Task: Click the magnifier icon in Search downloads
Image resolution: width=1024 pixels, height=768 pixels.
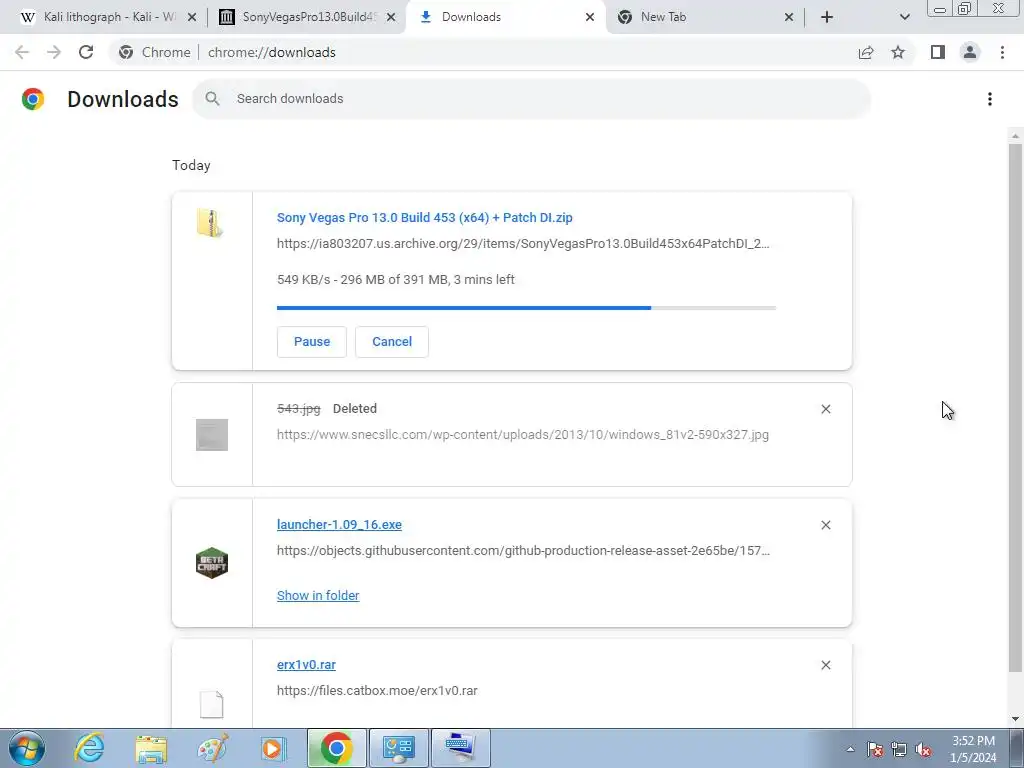Action: pos(212,99)
